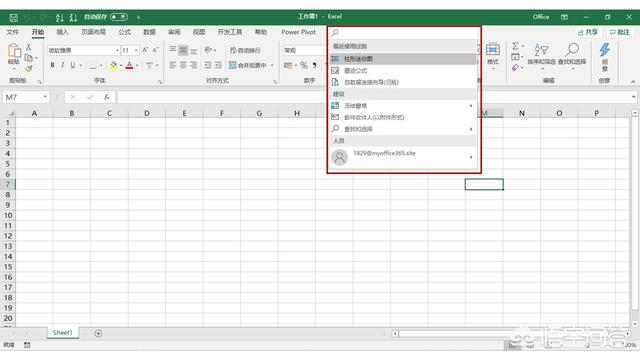Activate the Format Painter brush
Image resolution: width=640 pixels, height=360 pixels.
pyautogui.click(x=29, y=69)
